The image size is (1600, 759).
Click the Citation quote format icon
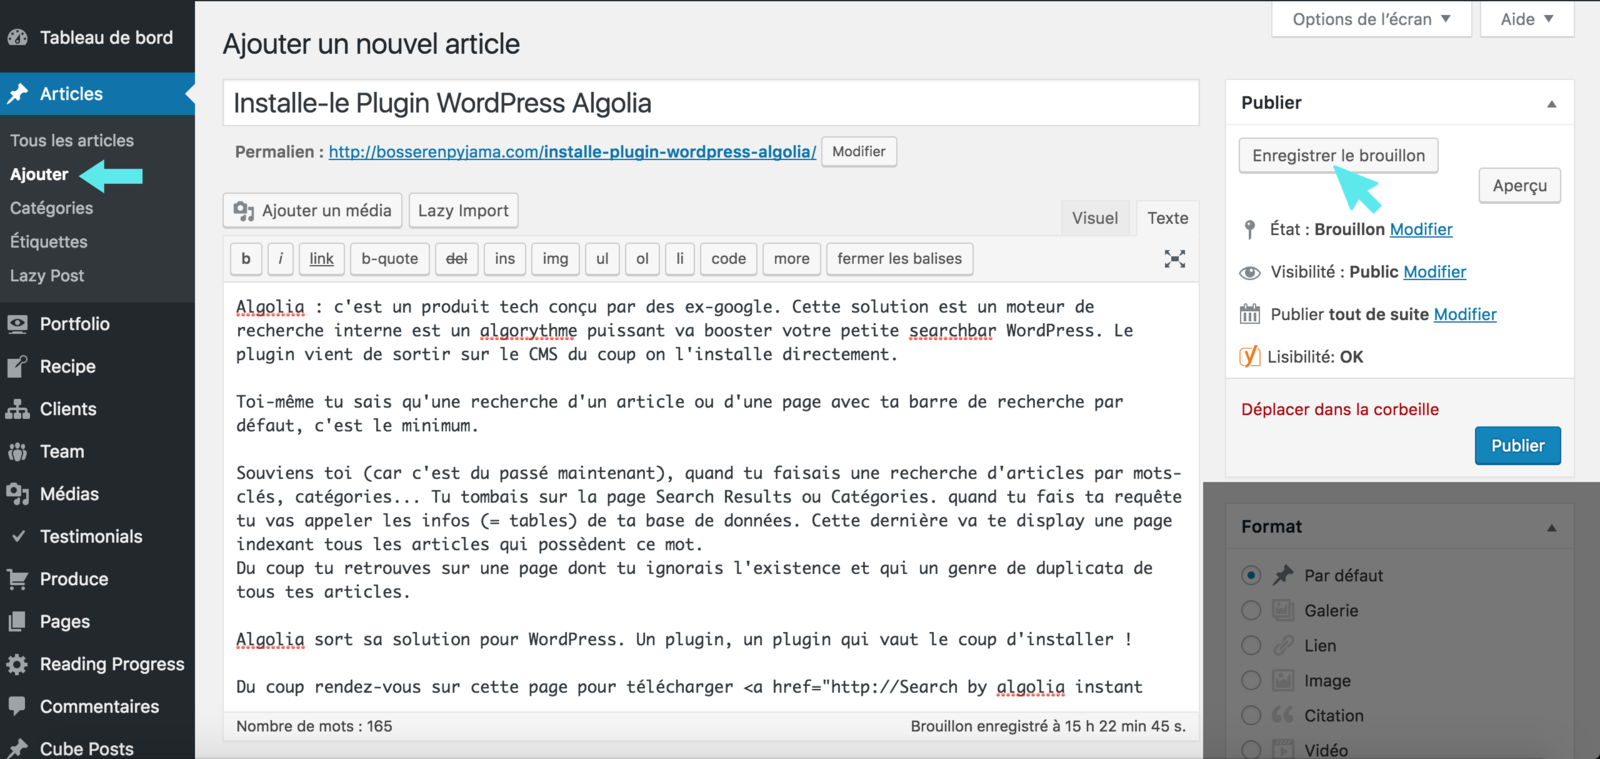click(1283, 716)
